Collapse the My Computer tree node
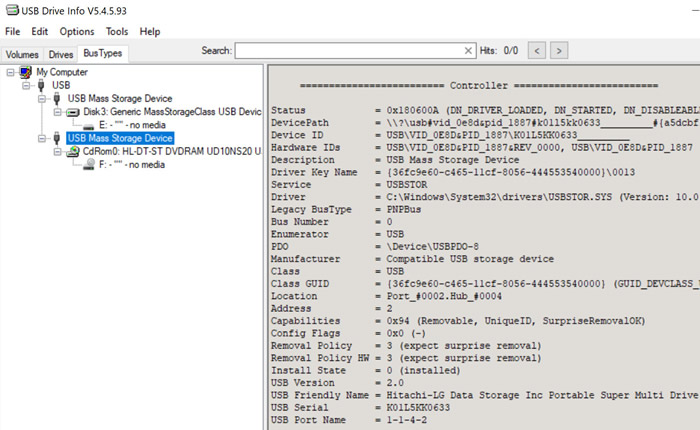 click(x=11, y=72)
